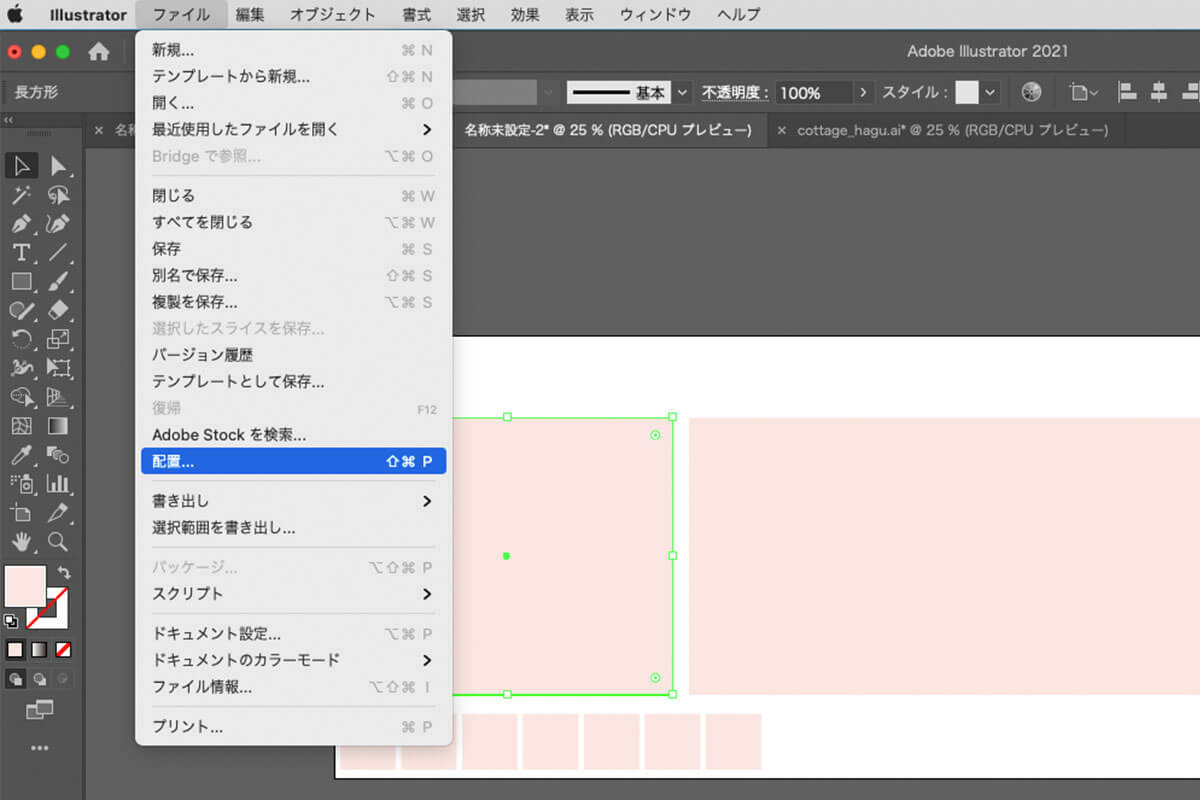Click the 不透明度 label link
Viewport: 1200px width, 800px height.
(734, 92)
